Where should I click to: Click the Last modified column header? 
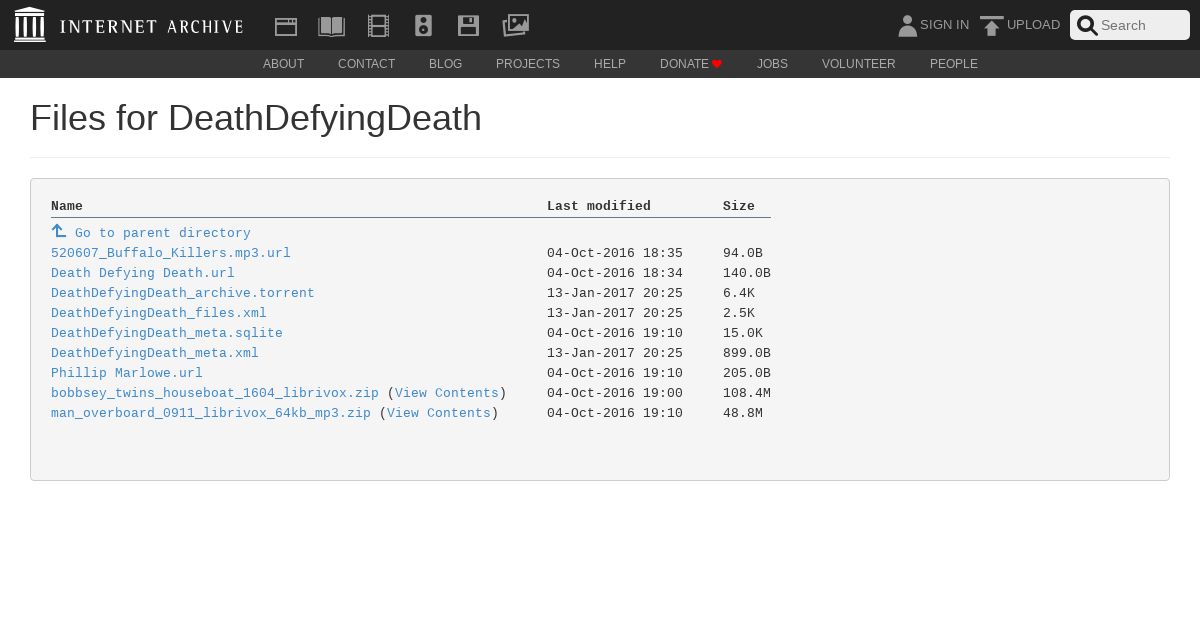[599, 206]
